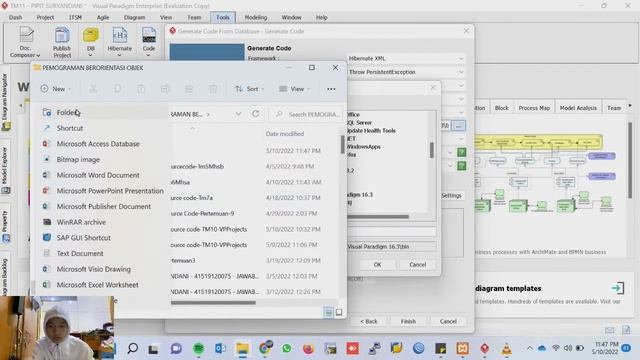Open the Explorer See more ellipsis
The image size is (640, 360).
(x=331, y=89)
